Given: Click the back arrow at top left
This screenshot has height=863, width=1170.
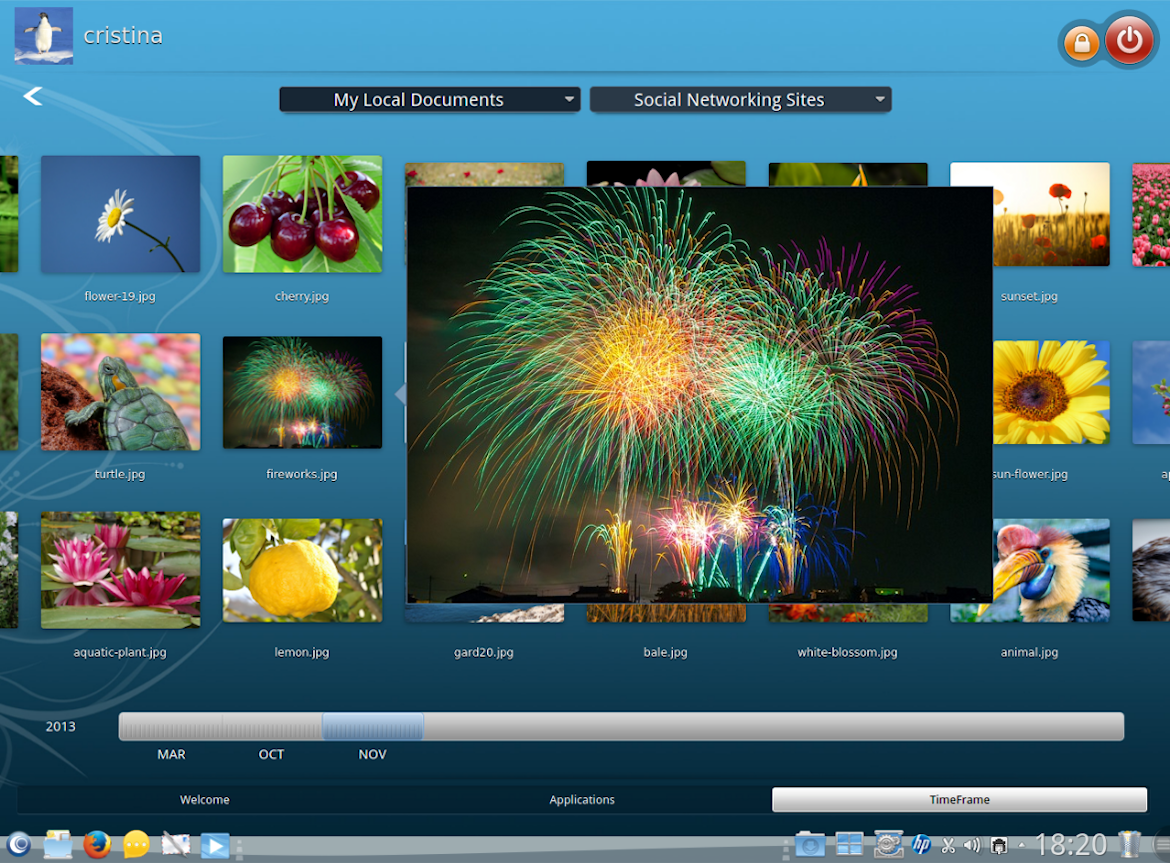Looking at the screenshot, I should (33, 95).
